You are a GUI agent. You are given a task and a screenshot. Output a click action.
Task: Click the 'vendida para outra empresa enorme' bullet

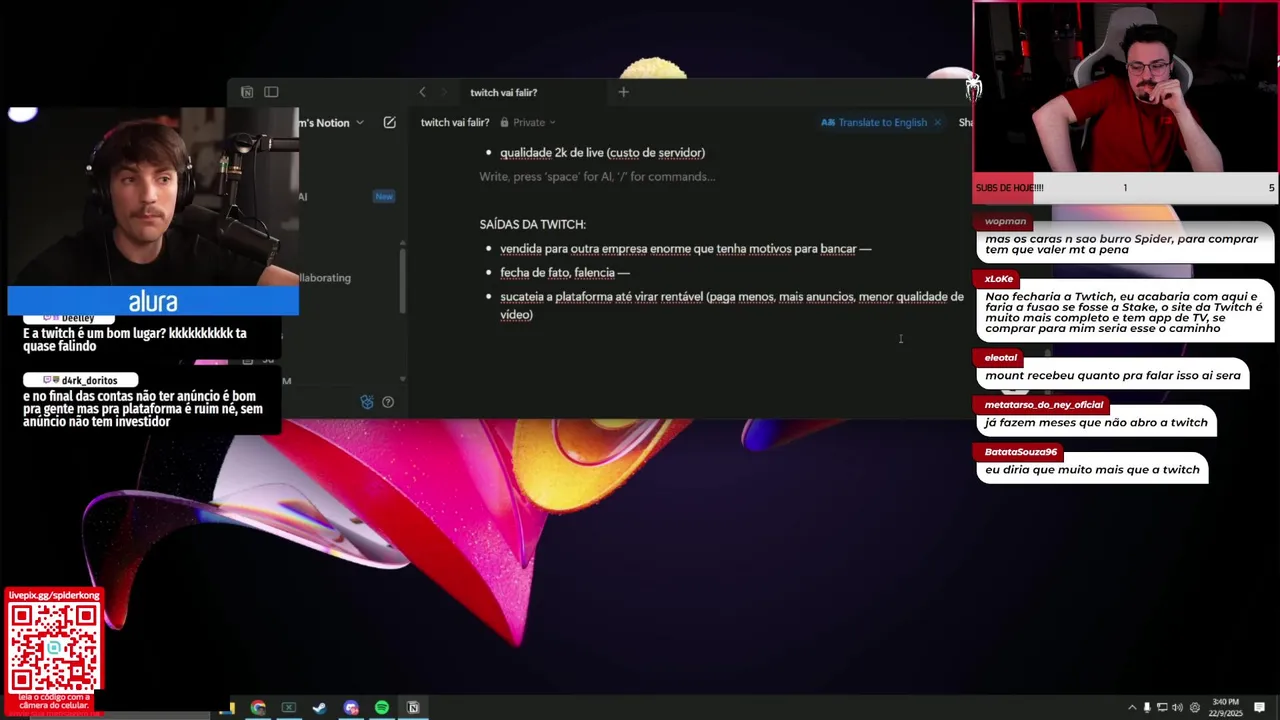[685, 248]
